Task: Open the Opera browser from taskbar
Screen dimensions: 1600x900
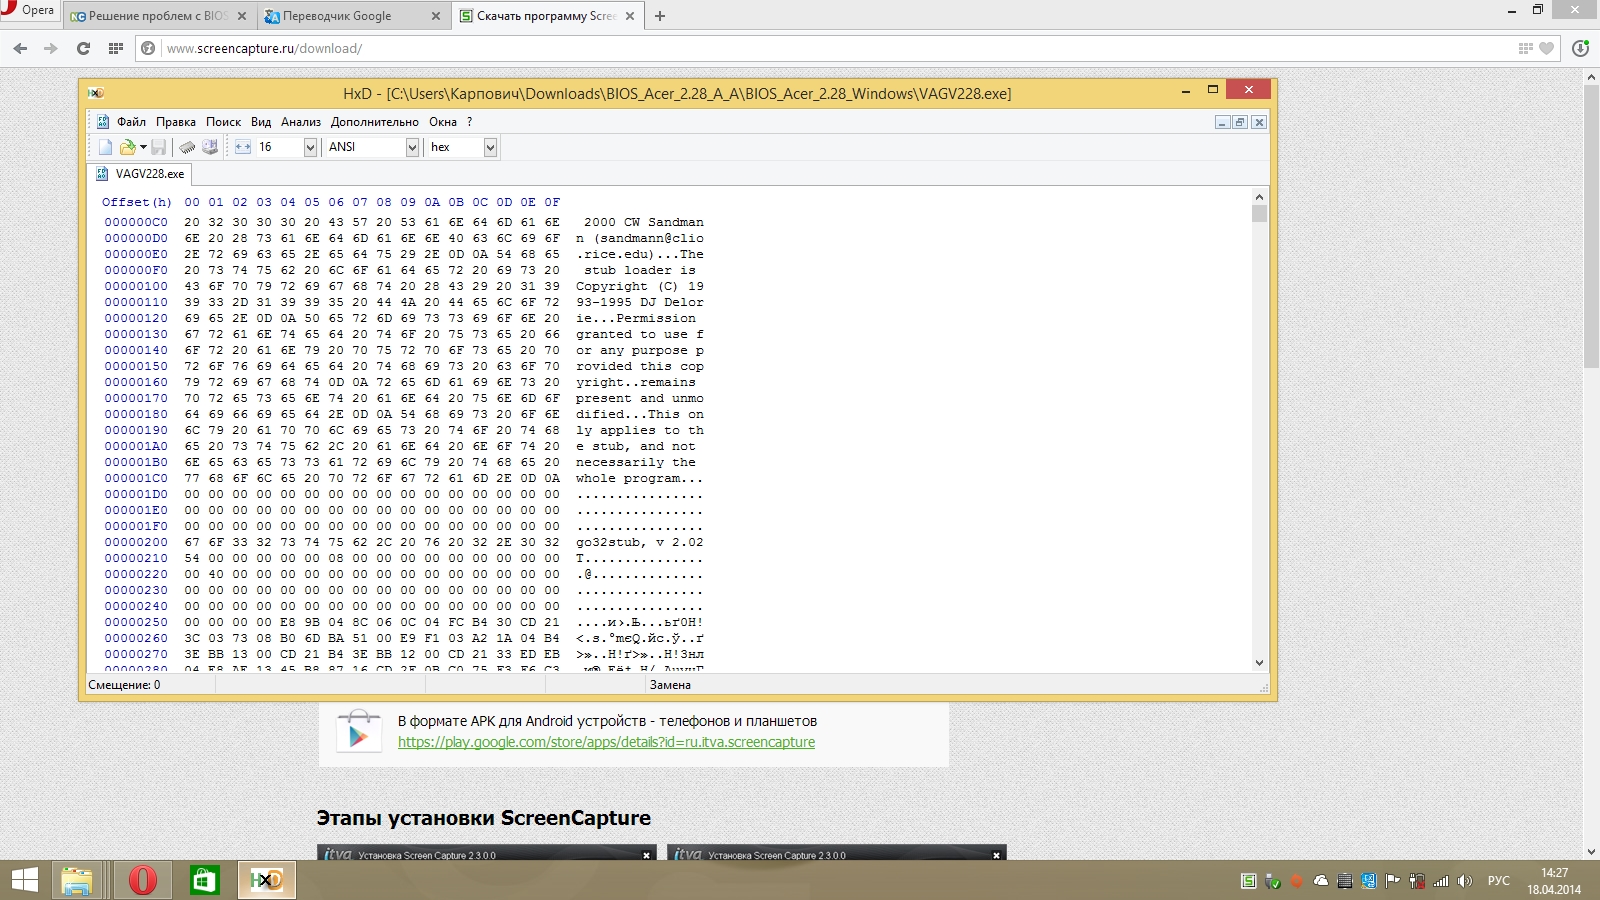Action: (143, 880)
